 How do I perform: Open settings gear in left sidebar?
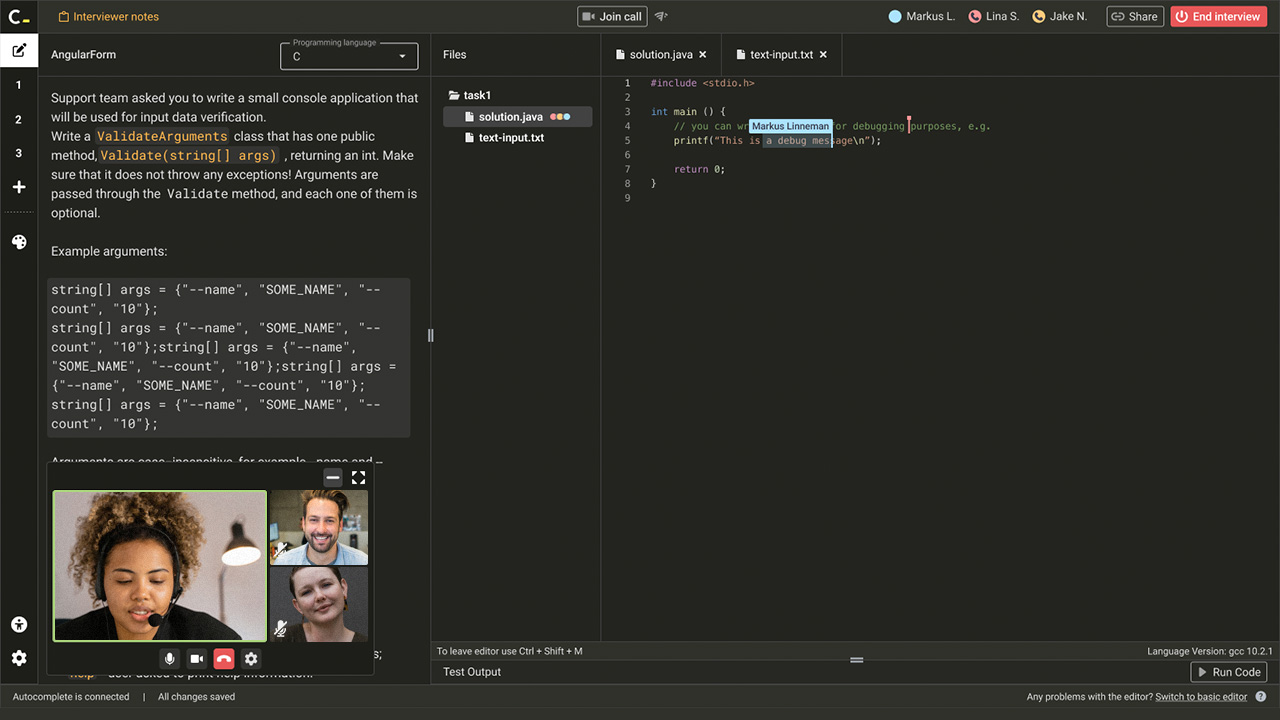(x=19, y=658)
